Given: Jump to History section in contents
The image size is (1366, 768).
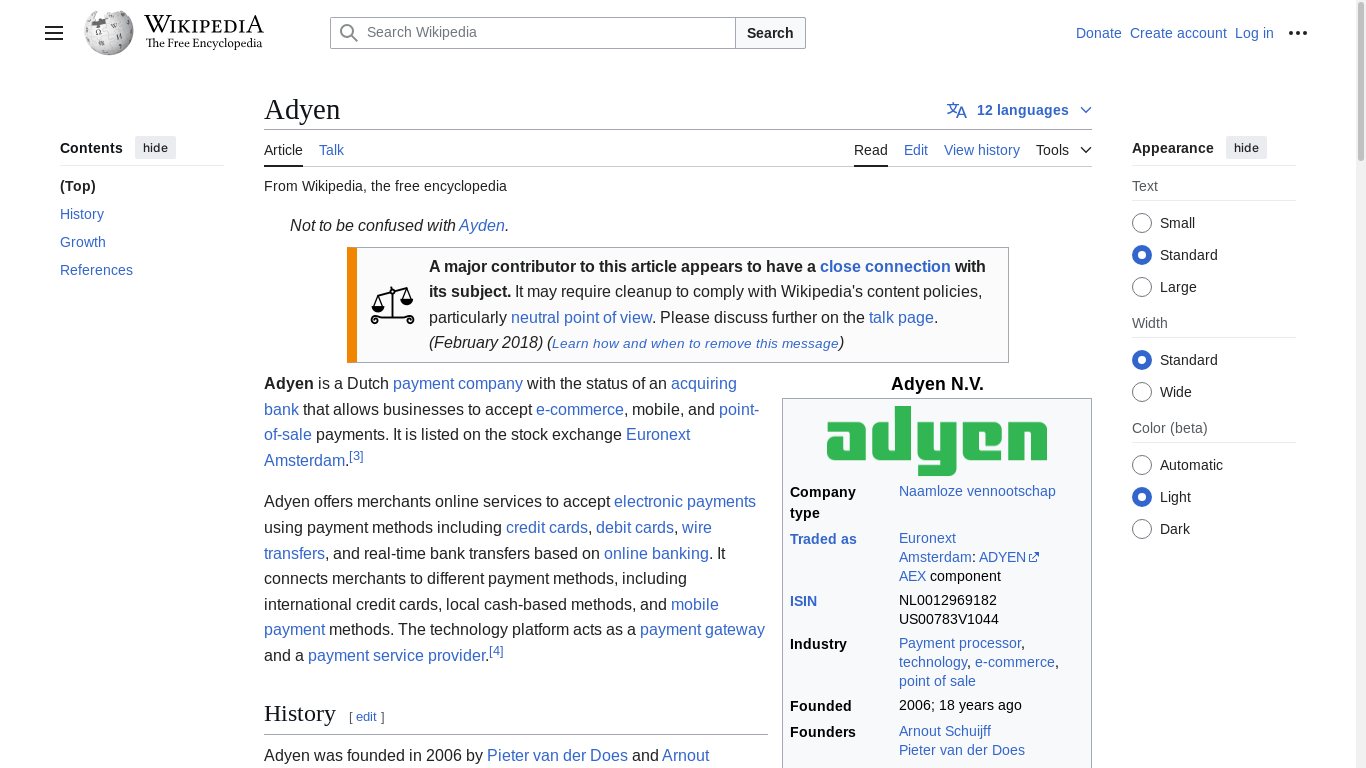Looking at the screenshot, I should click(82, 214).
